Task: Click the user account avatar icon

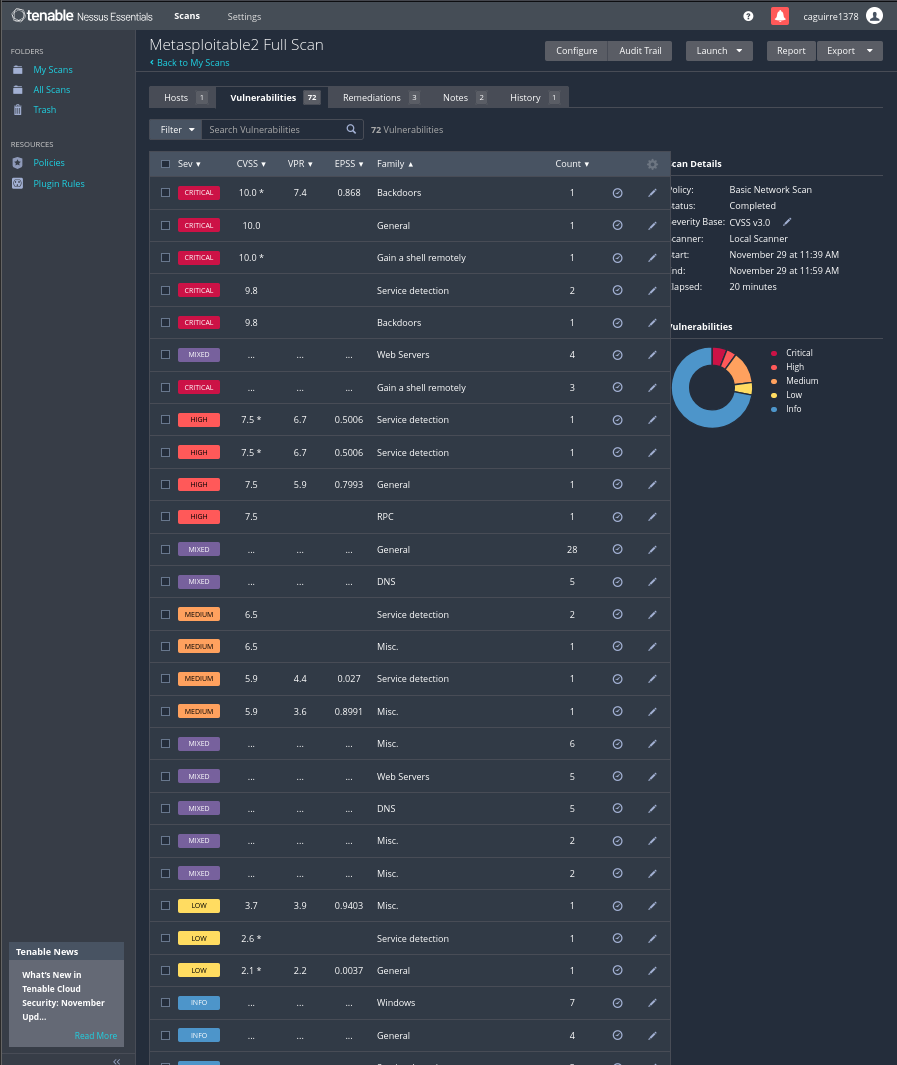Action: (x=874, y=16)
